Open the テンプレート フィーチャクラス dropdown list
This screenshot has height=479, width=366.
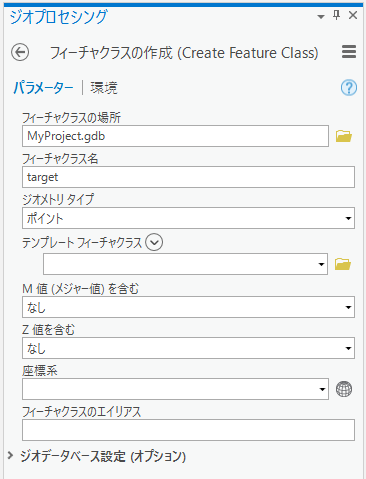[321, 264]
